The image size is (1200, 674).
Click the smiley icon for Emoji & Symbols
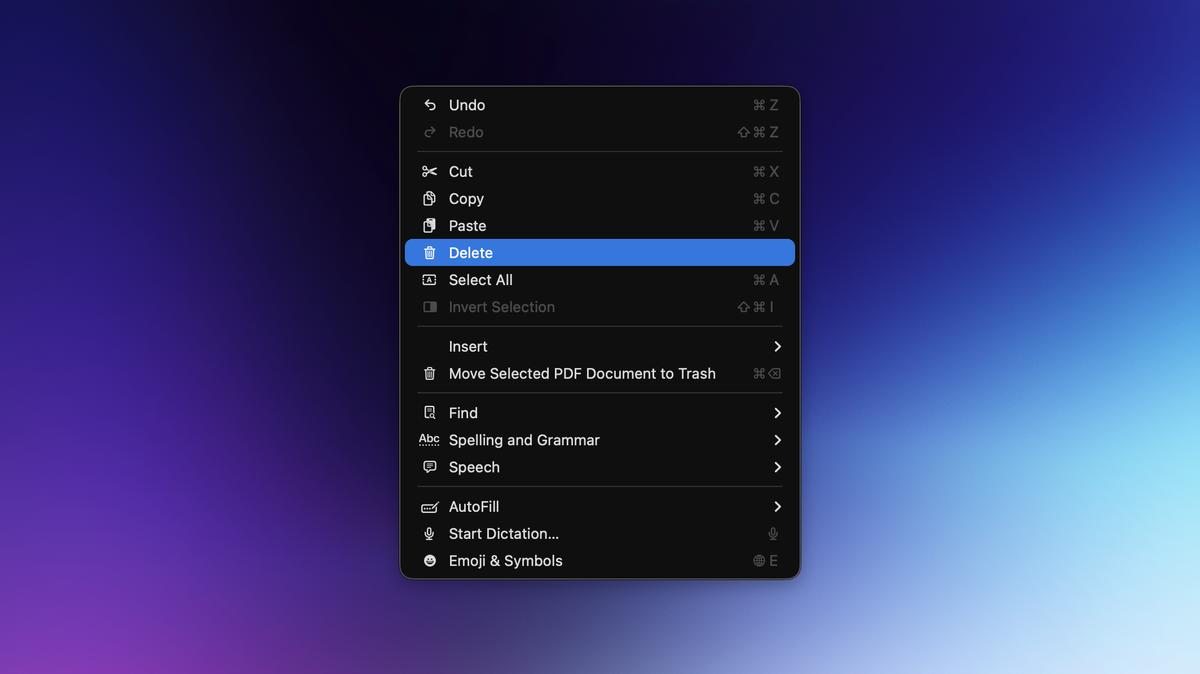pyautogui.click(x=430, y=561)
